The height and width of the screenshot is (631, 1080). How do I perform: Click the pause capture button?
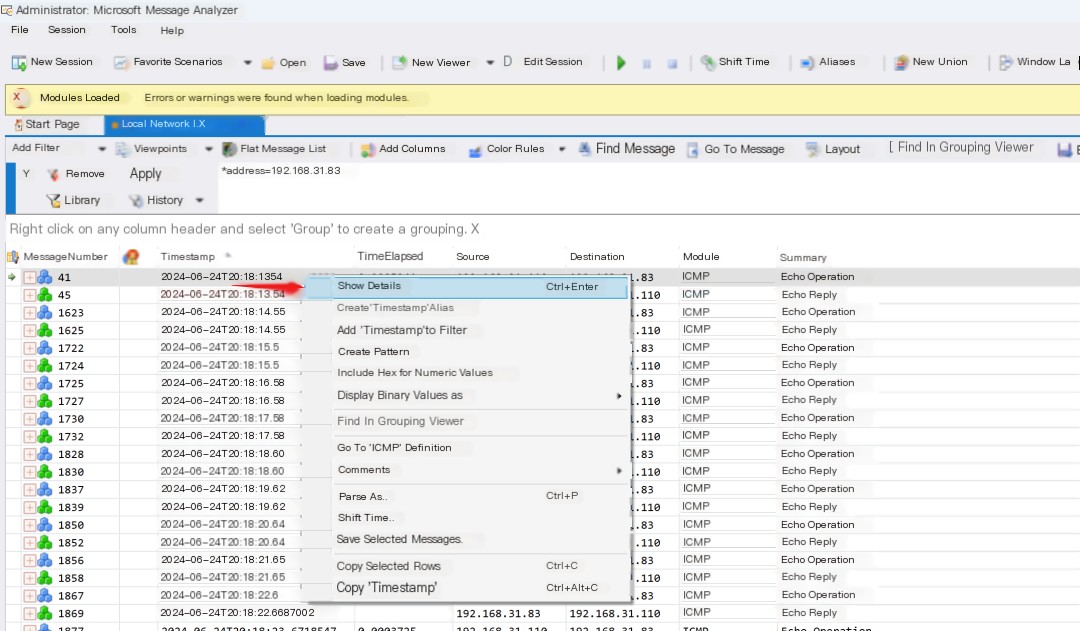pos(647,63)
